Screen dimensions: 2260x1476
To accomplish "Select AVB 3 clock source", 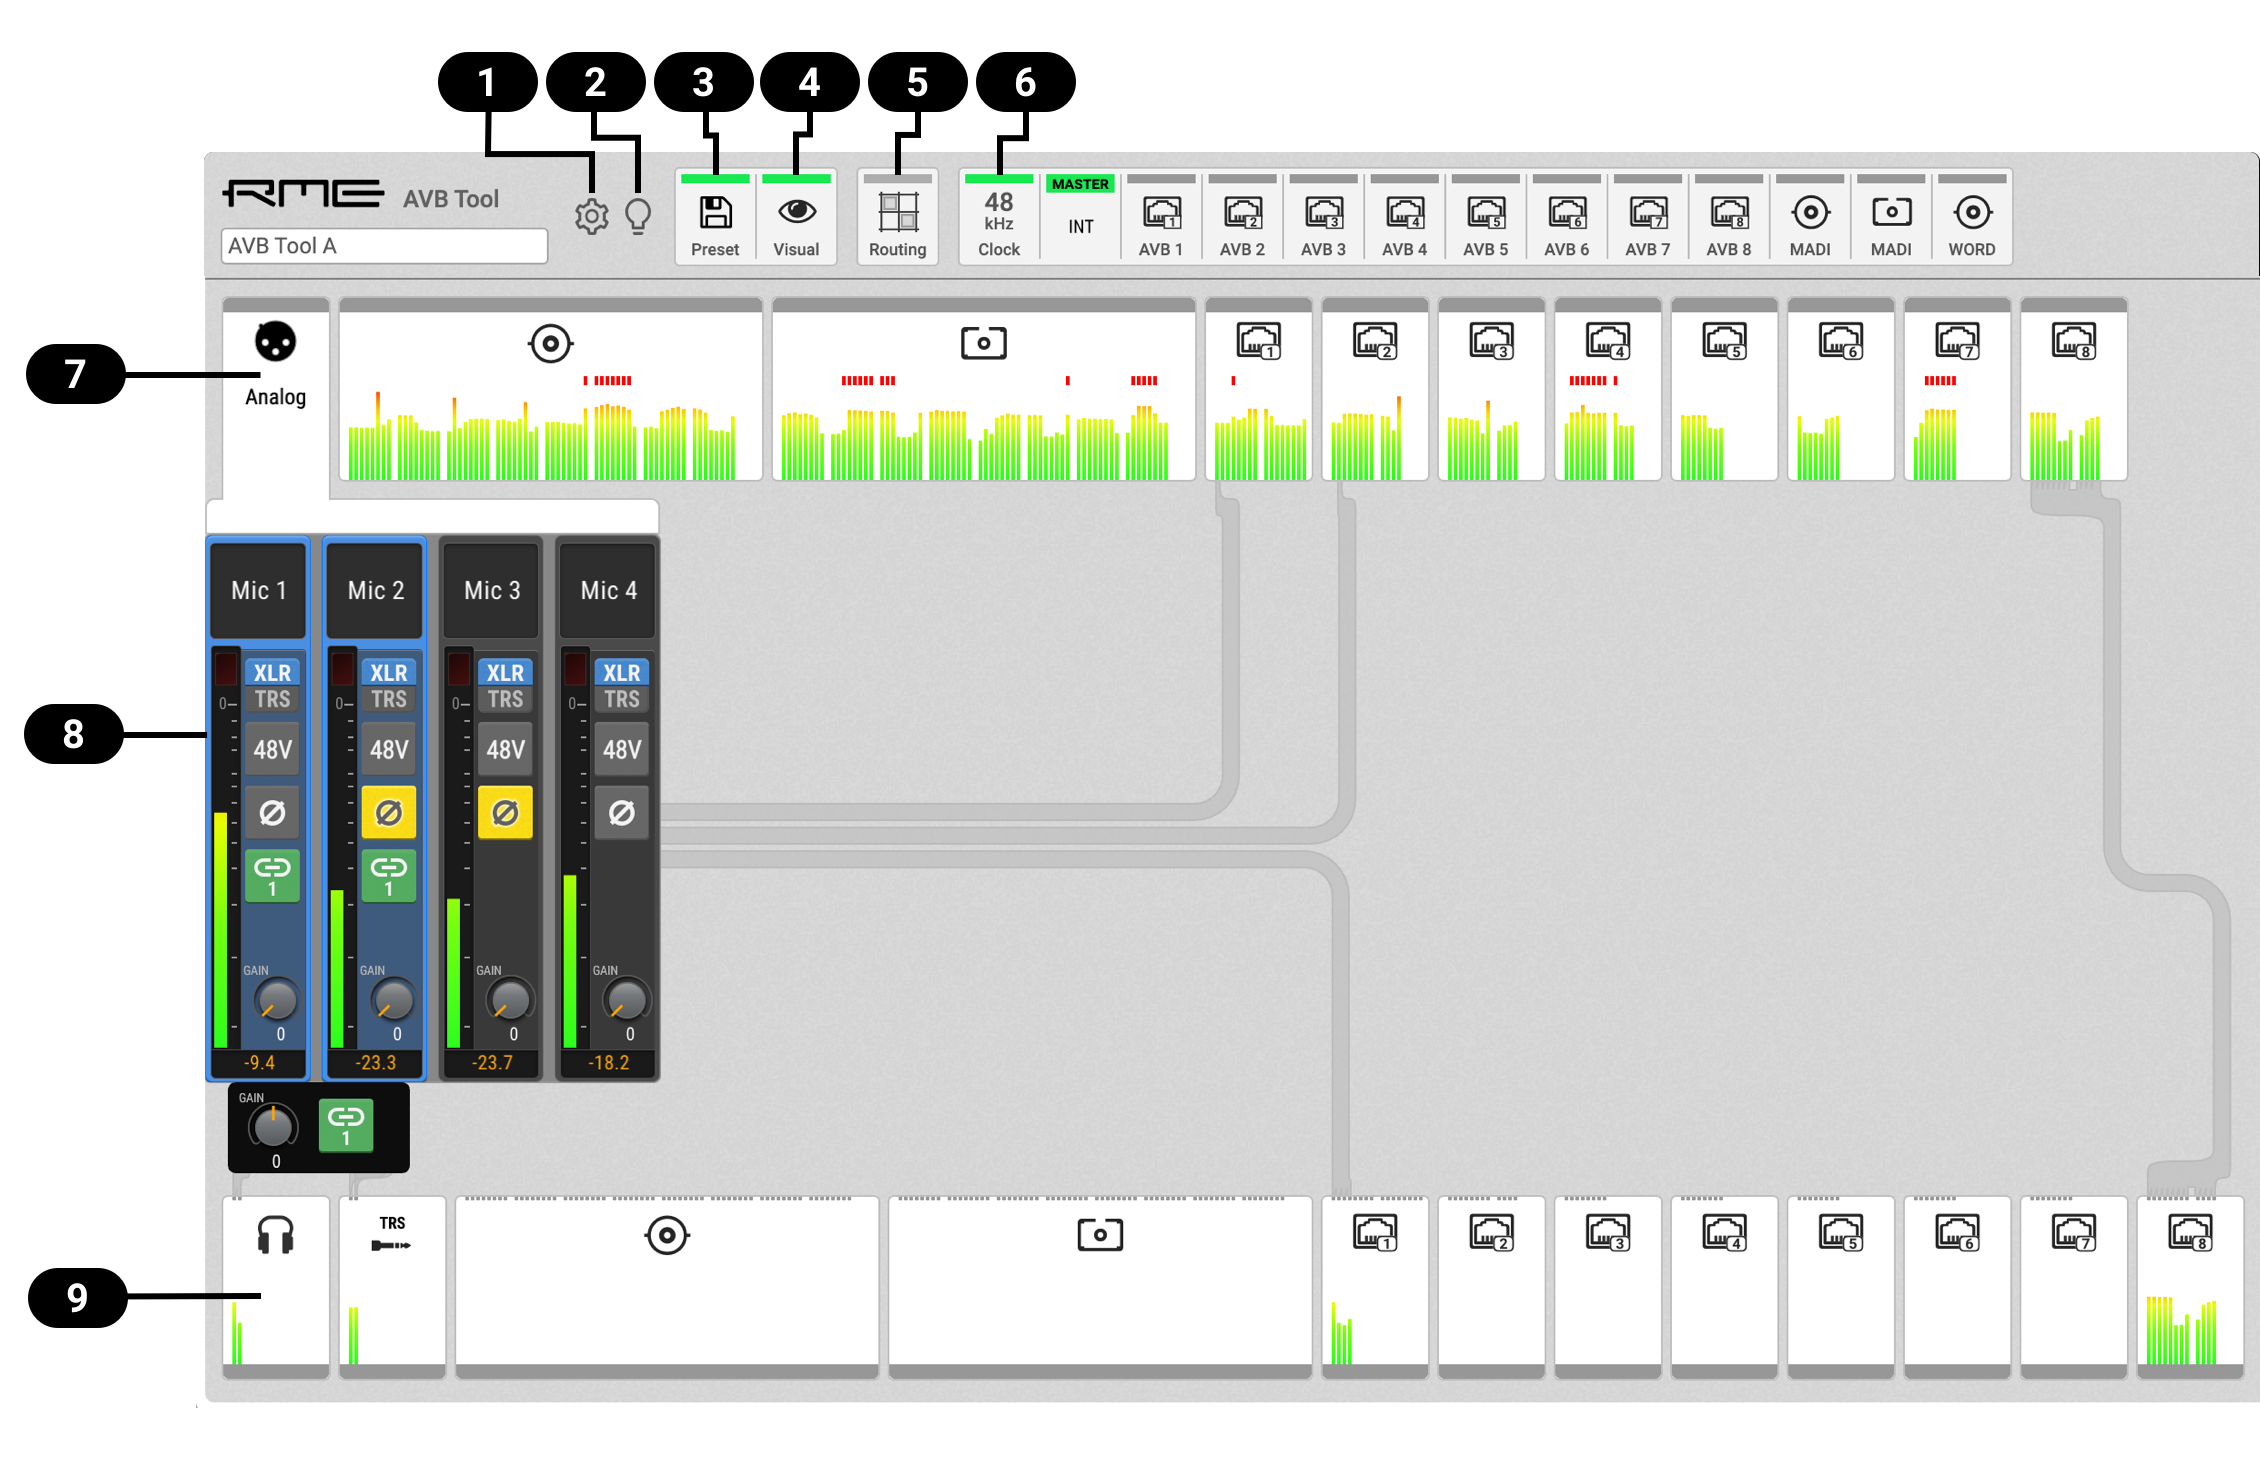I will click(x=1323, y=217).
